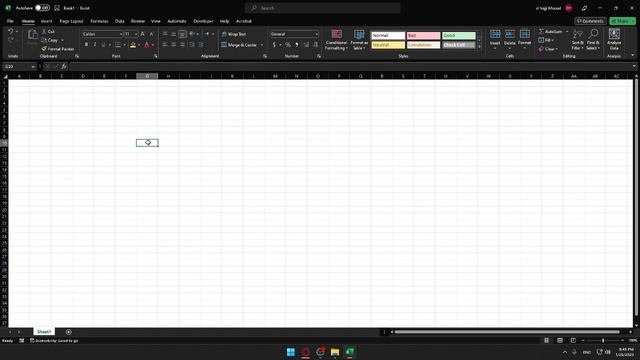
Task: Open the number format General dropdown
Action: [x=316, y=34]
